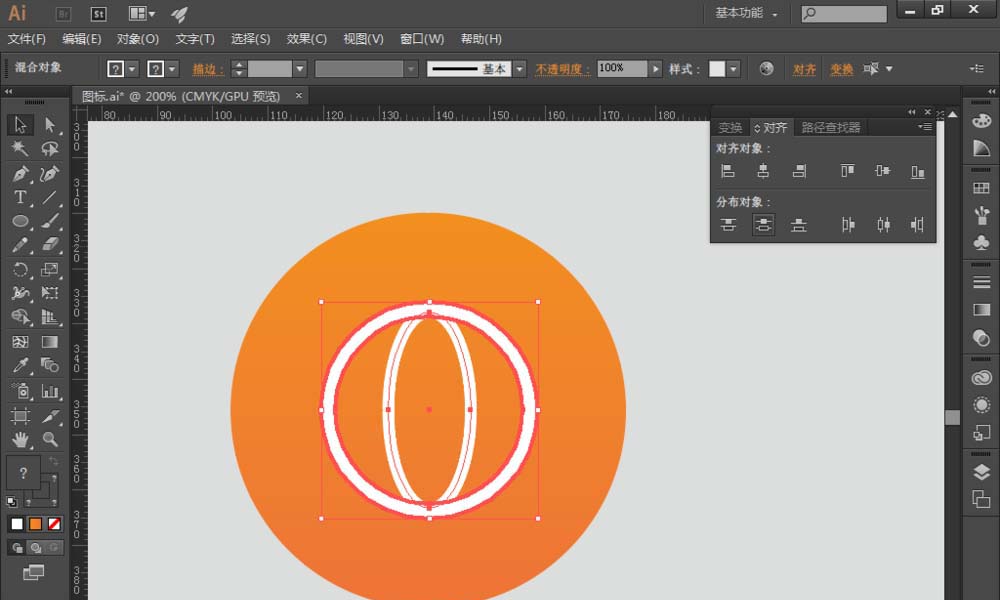Click horizontal align left icon
The image size is (1000, 600).
coord(728,171)
